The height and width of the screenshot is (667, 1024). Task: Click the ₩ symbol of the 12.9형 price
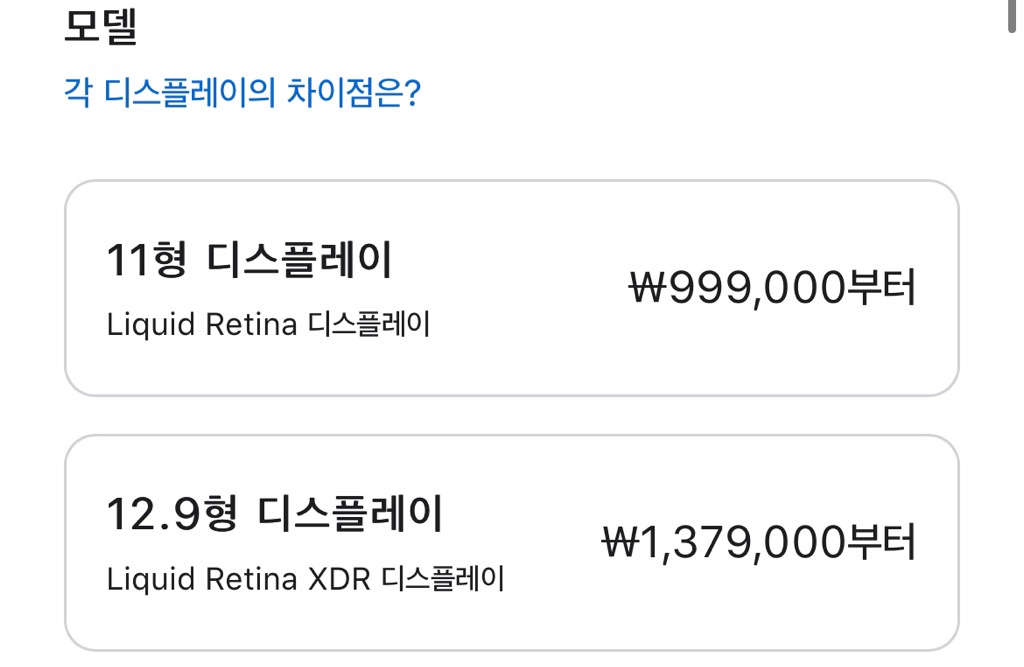pyautogui.click(x=619, y=544)
